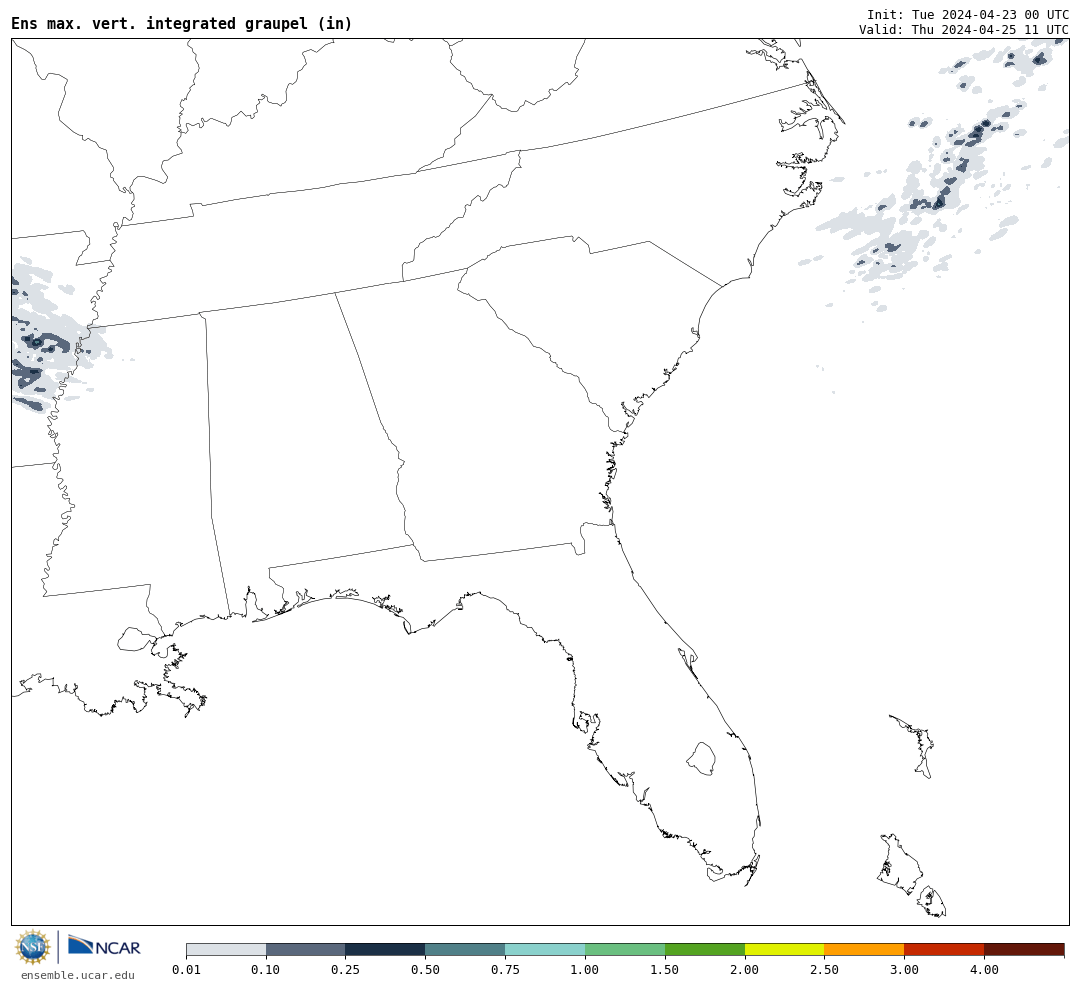Click the 2.00–2.50 yellow color swatch
1080x988 pixels.
tap(785, 950)
